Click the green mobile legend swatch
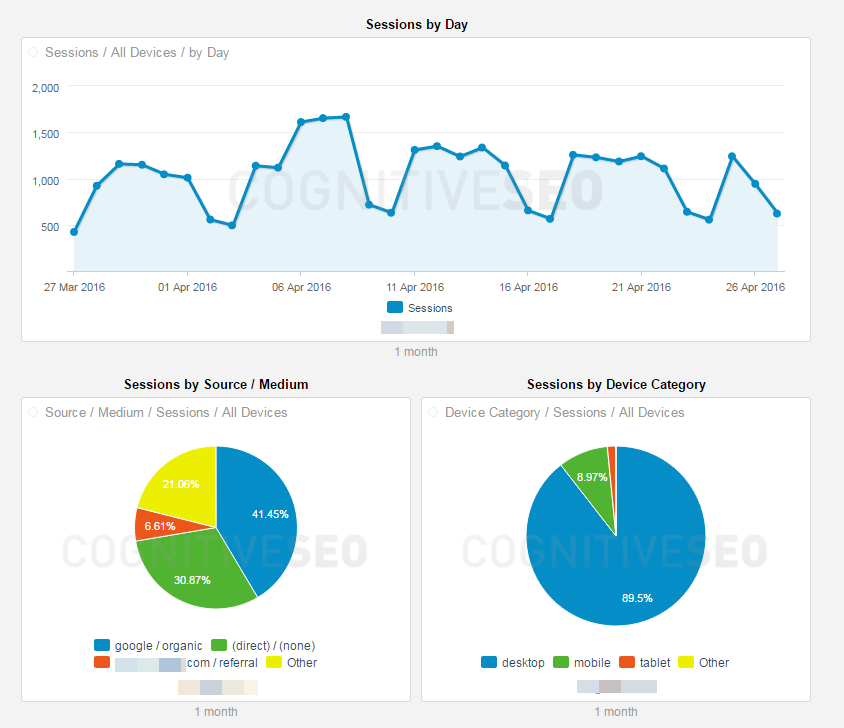The height and width of the screenshot is (728, 844). pos(561,662)
